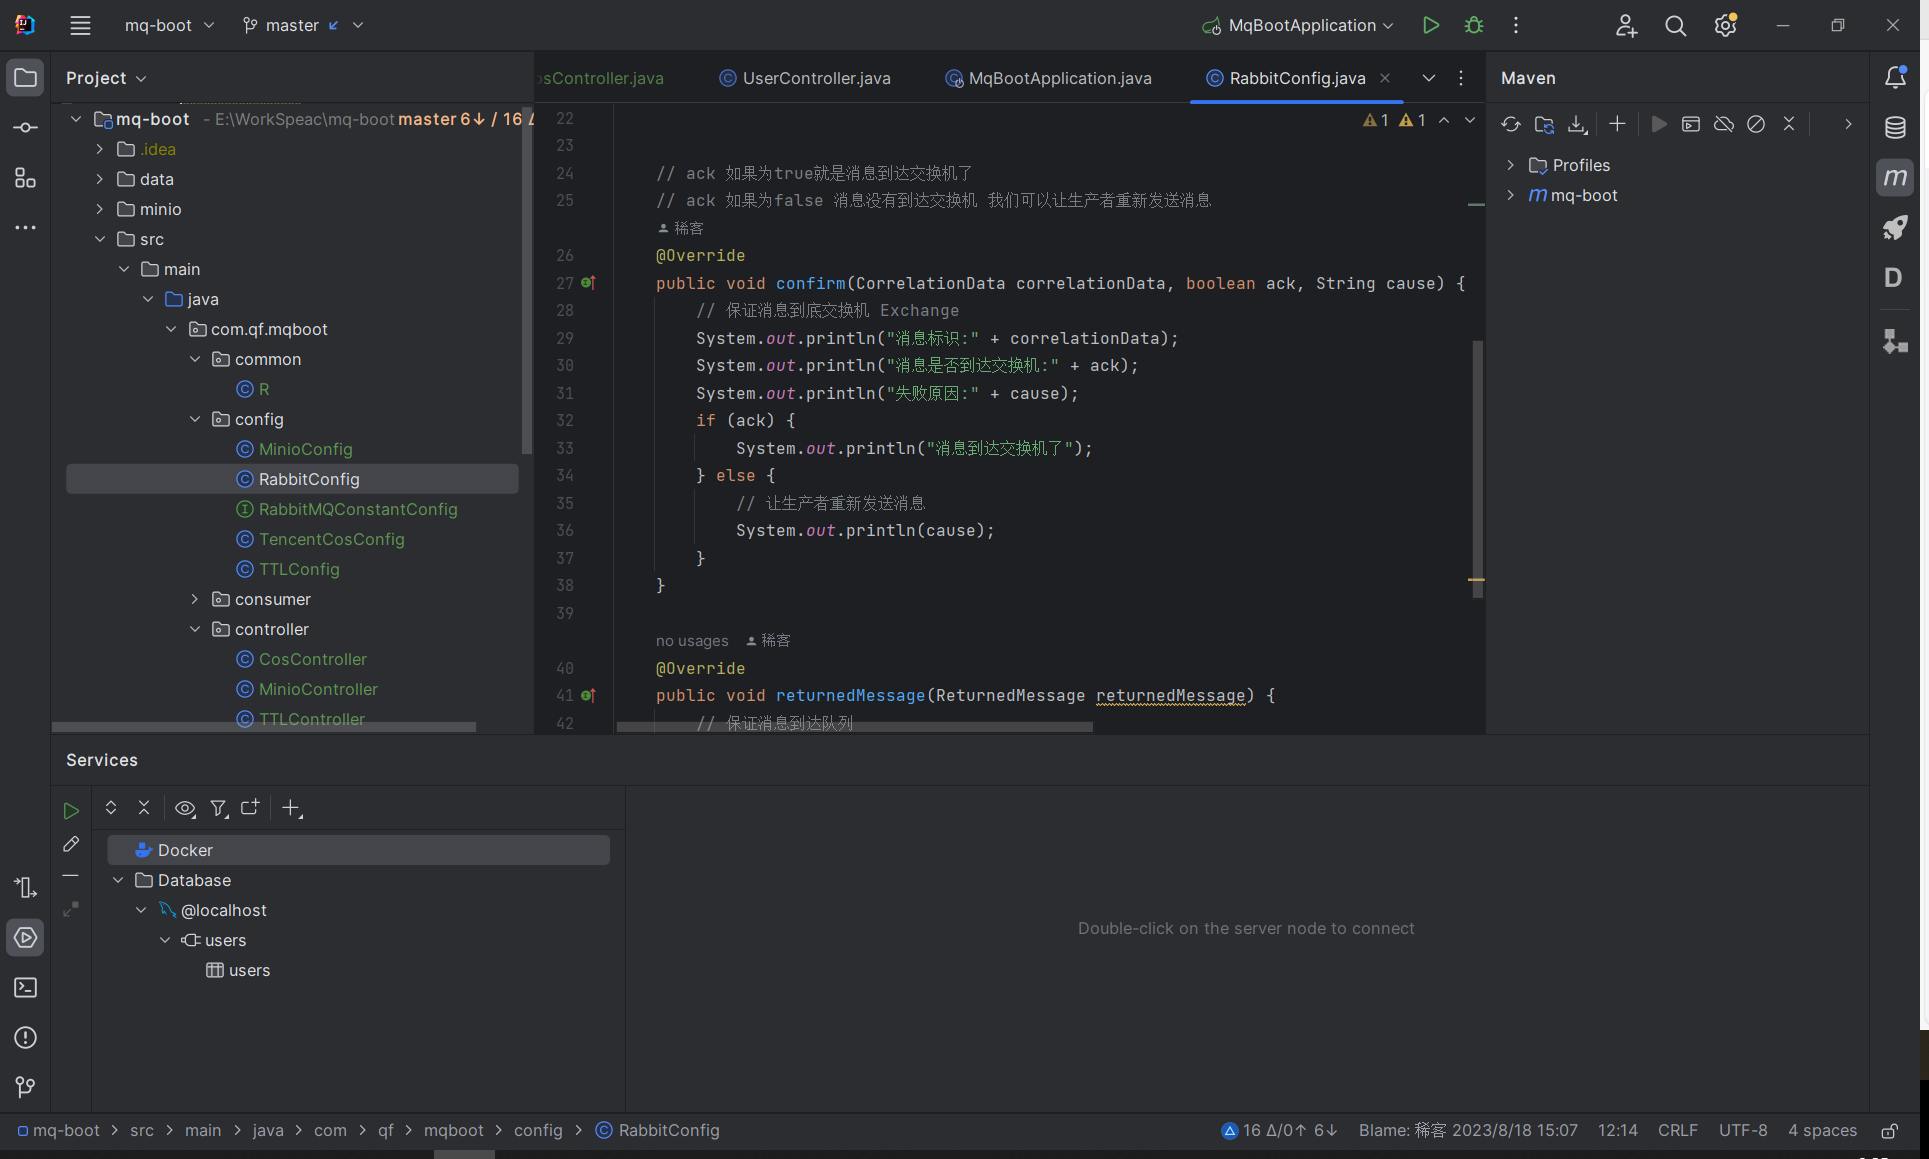The height and width of the screenshot is (1159, 1929).
Task: Open the mq-boot project dropdown
Action: click(169, 26)
